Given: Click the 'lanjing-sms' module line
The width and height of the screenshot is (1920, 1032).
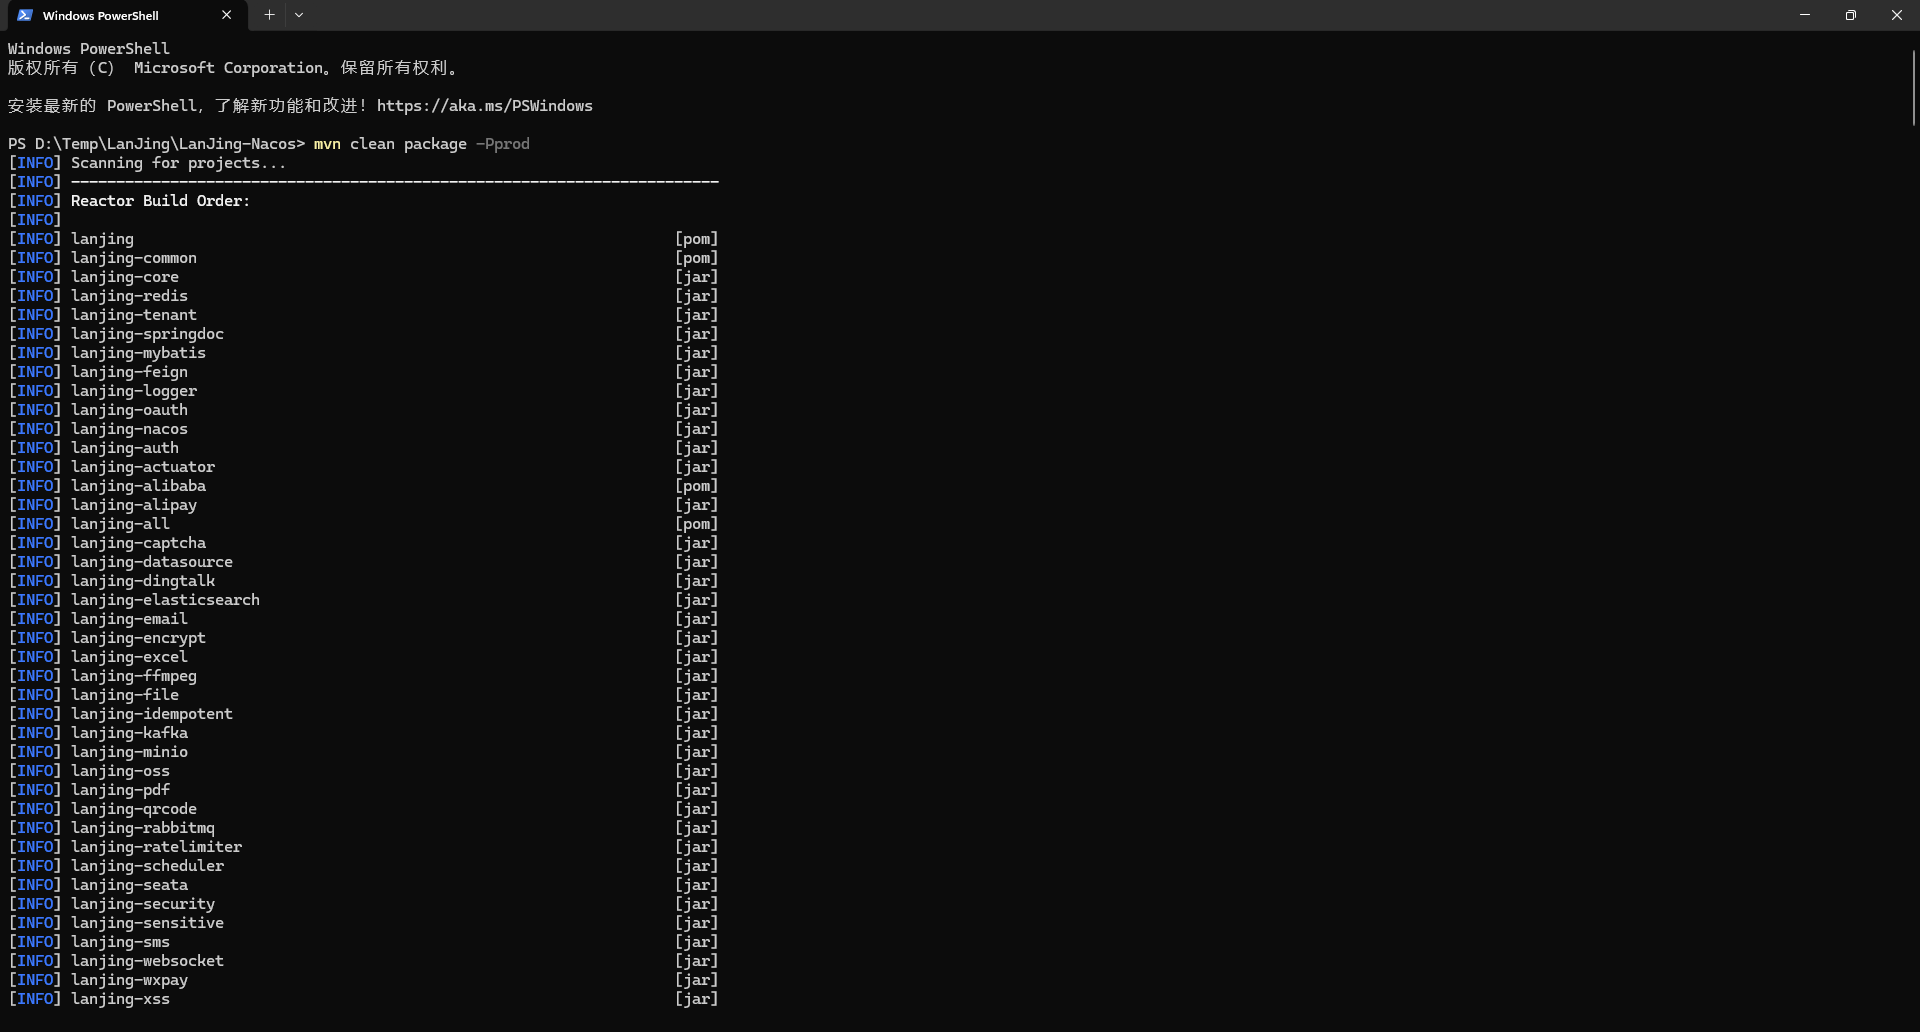Looking at the screenshot, I should (120, 942).
